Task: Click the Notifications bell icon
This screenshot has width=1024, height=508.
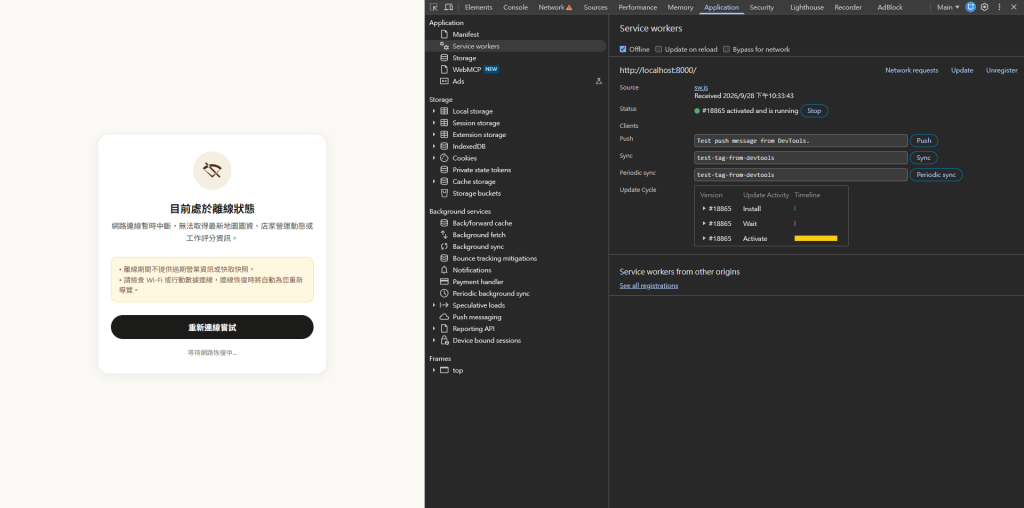Action: pyautogui.click(x=445, y=270)
